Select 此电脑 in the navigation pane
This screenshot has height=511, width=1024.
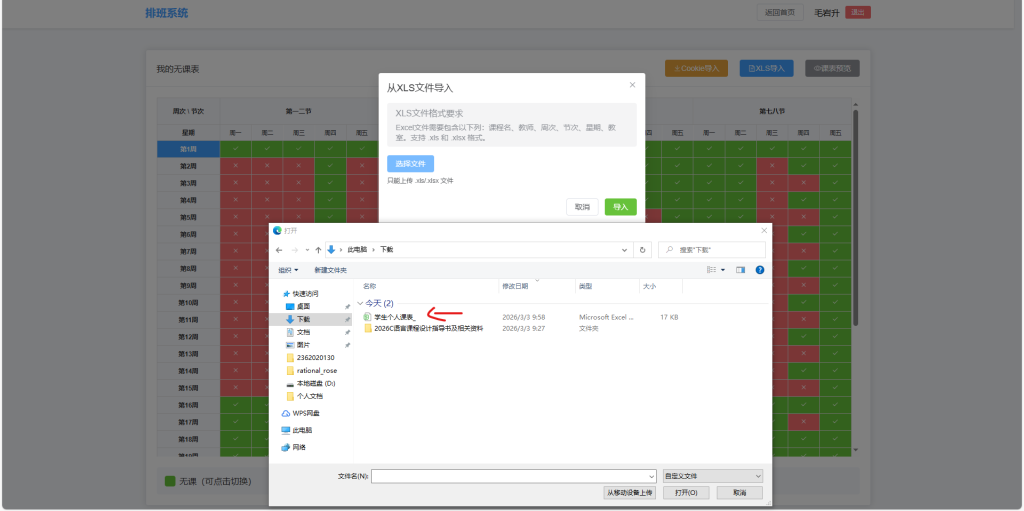[x=303, y=429]
